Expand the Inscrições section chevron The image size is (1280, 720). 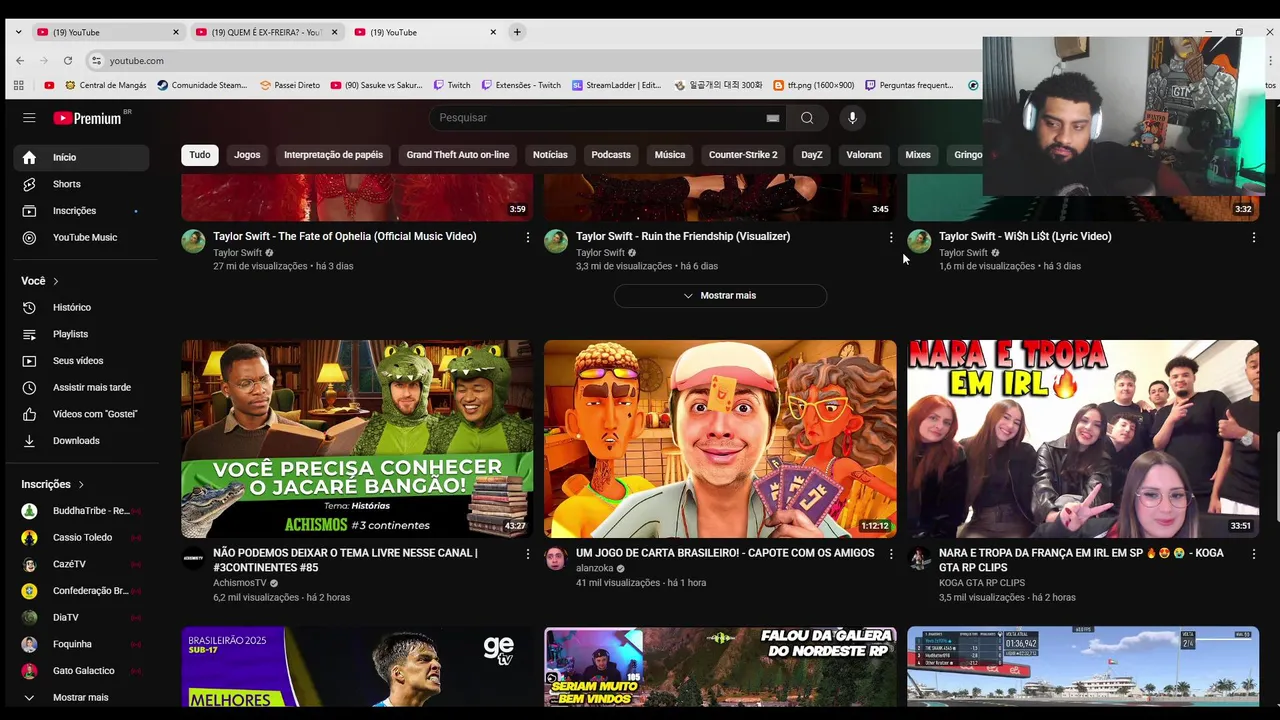click(x=81, y=484)
